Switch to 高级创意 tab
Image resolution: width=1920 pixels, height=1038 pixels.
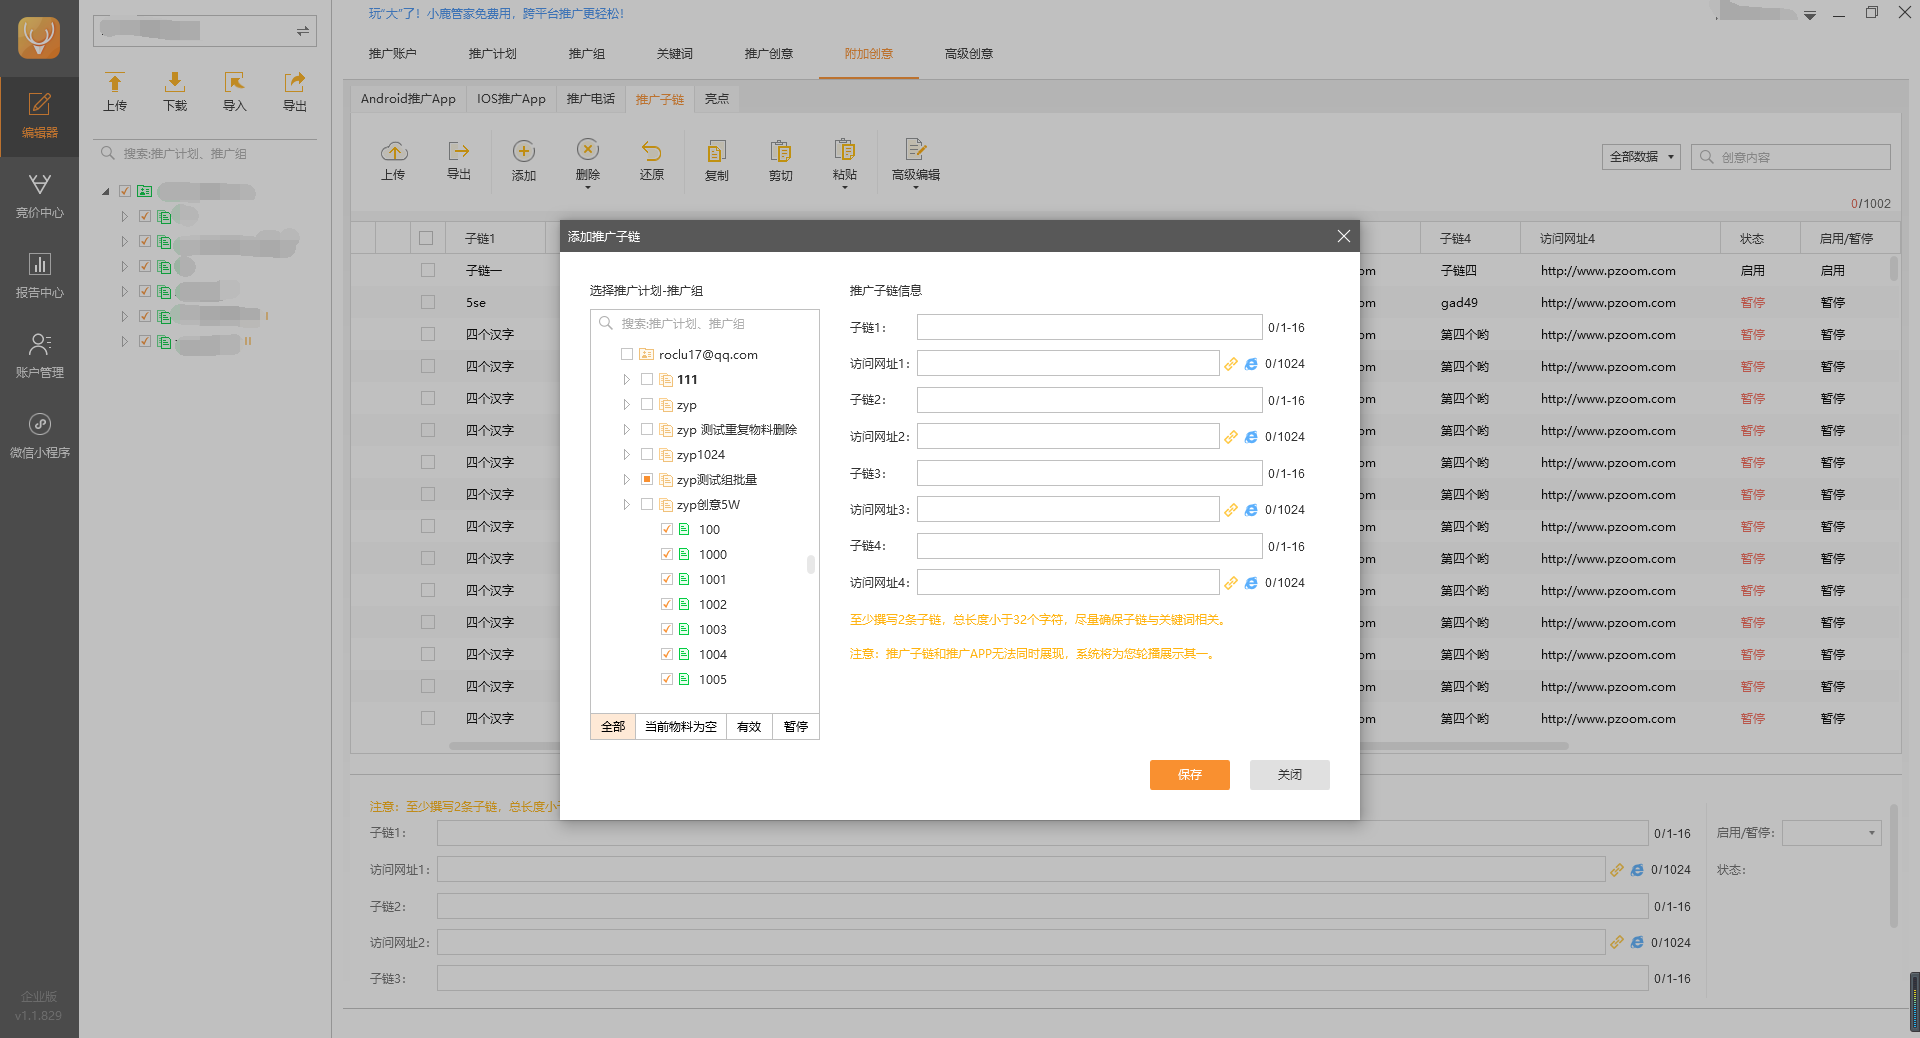968,54
